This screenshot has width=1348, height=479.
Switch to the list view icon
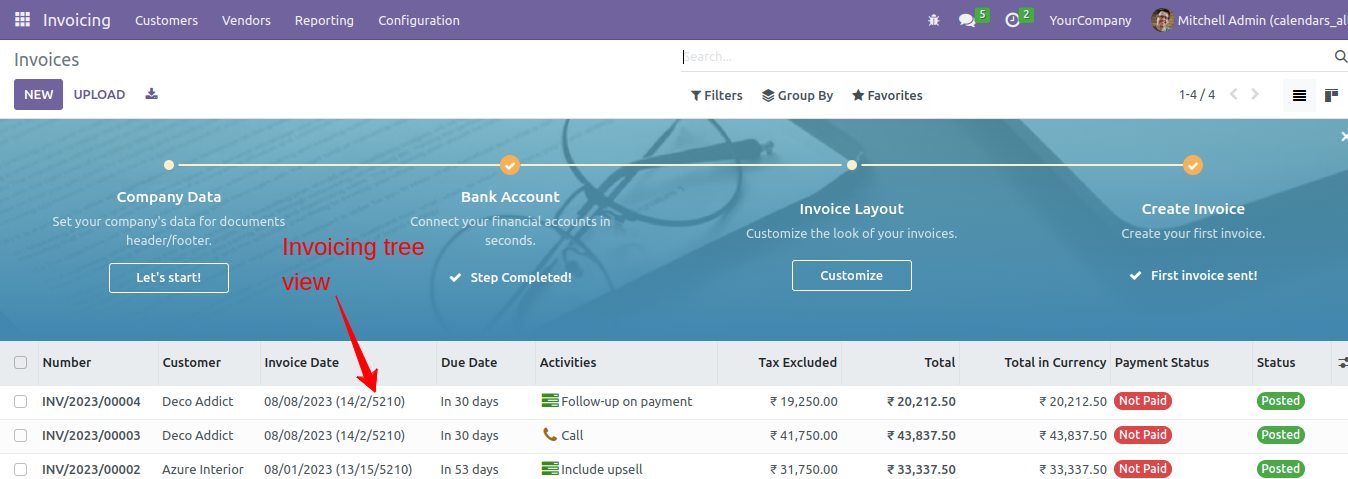pos(1299,95)
